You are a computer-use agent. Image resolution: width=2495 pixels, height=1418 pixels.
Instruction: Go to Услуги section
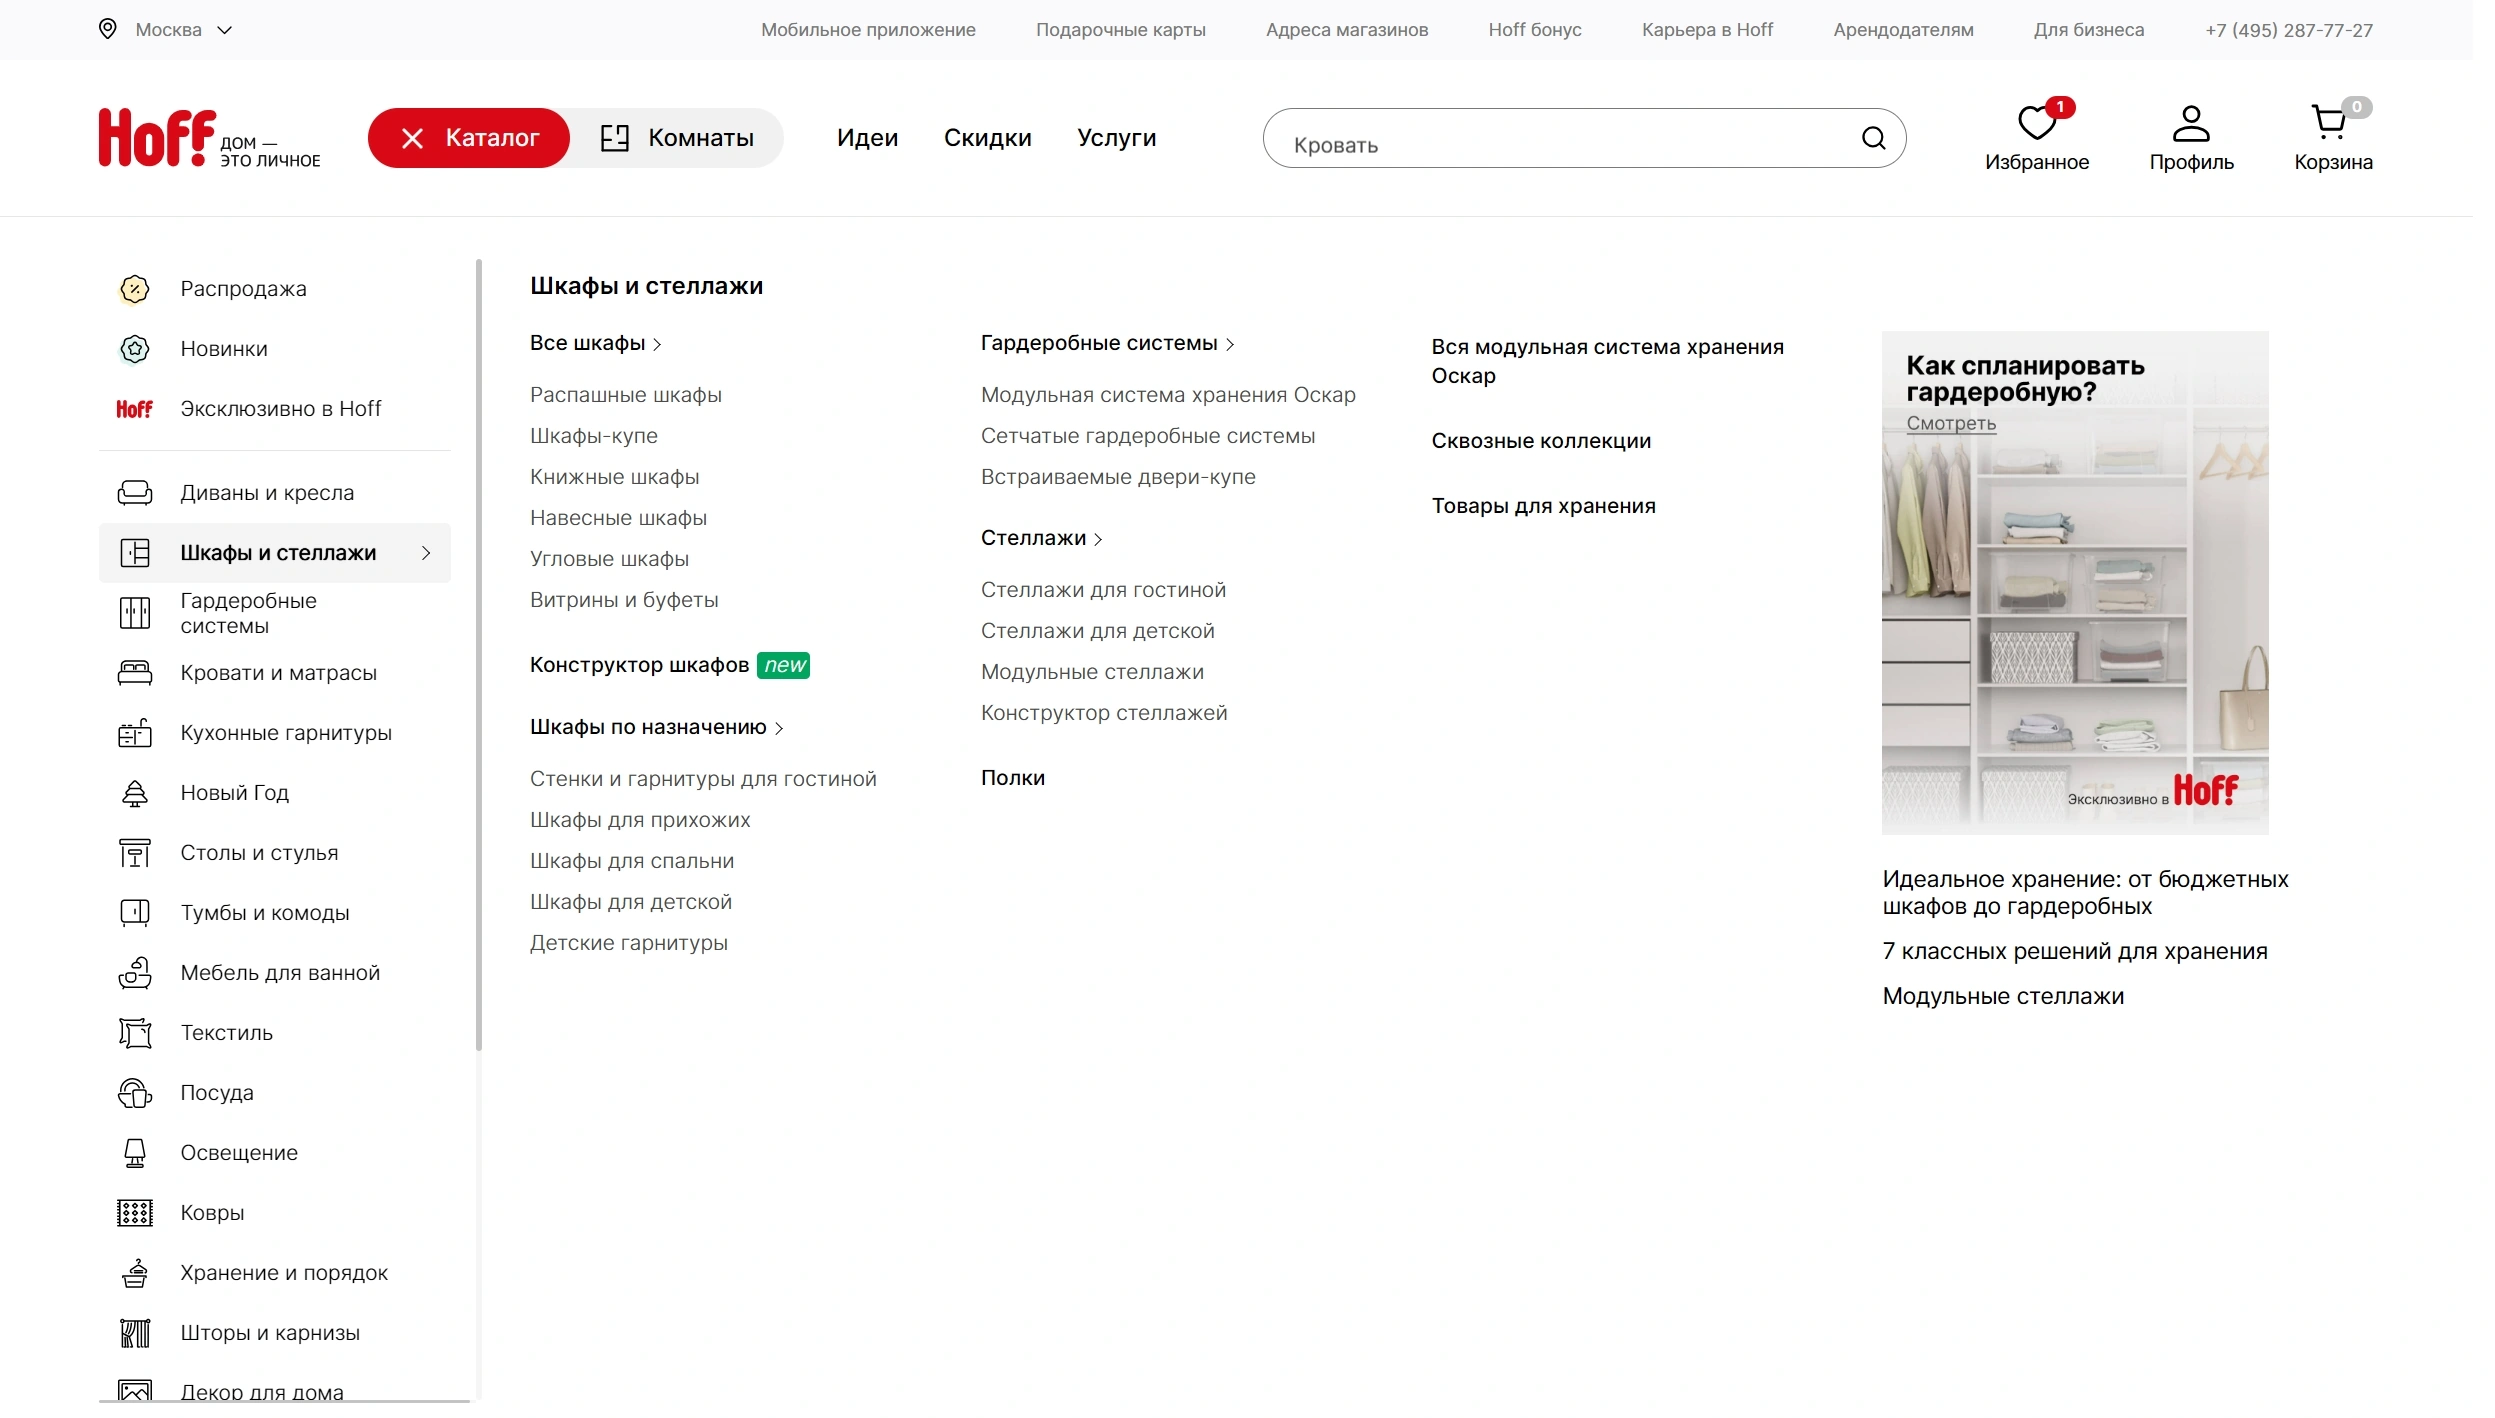pos(1116,138)
